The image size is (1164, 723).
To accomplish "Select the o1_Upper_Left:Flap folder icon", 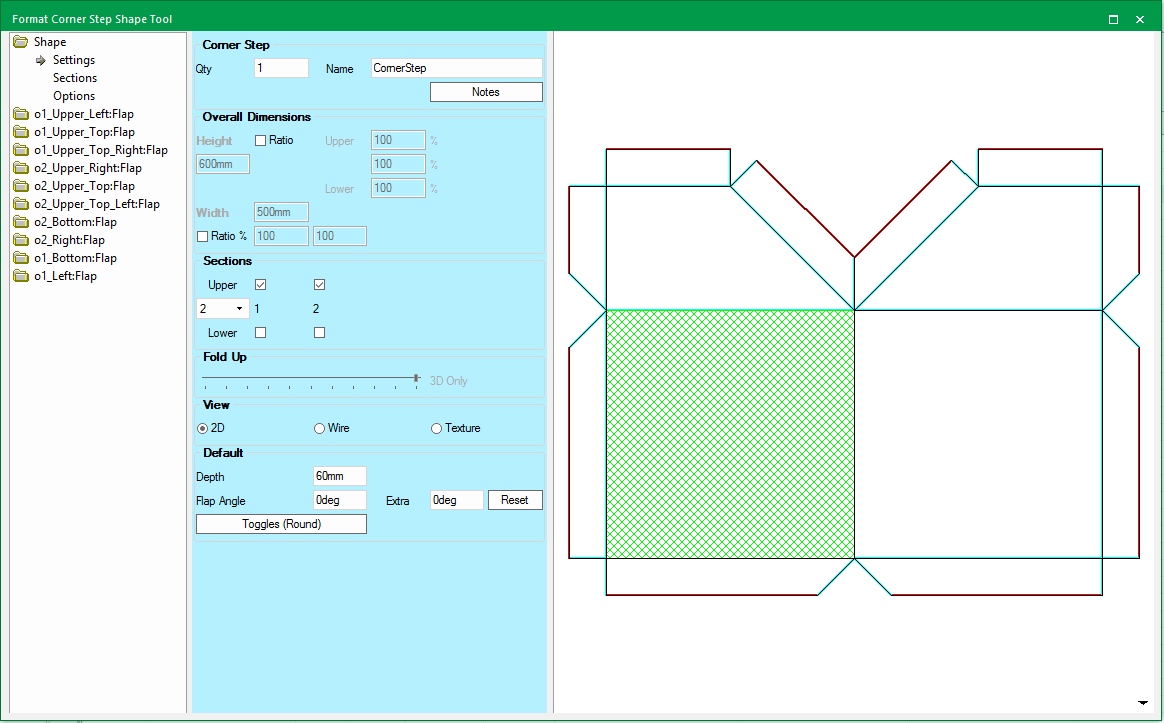I will pyautogui.click(x=21, y=114).
